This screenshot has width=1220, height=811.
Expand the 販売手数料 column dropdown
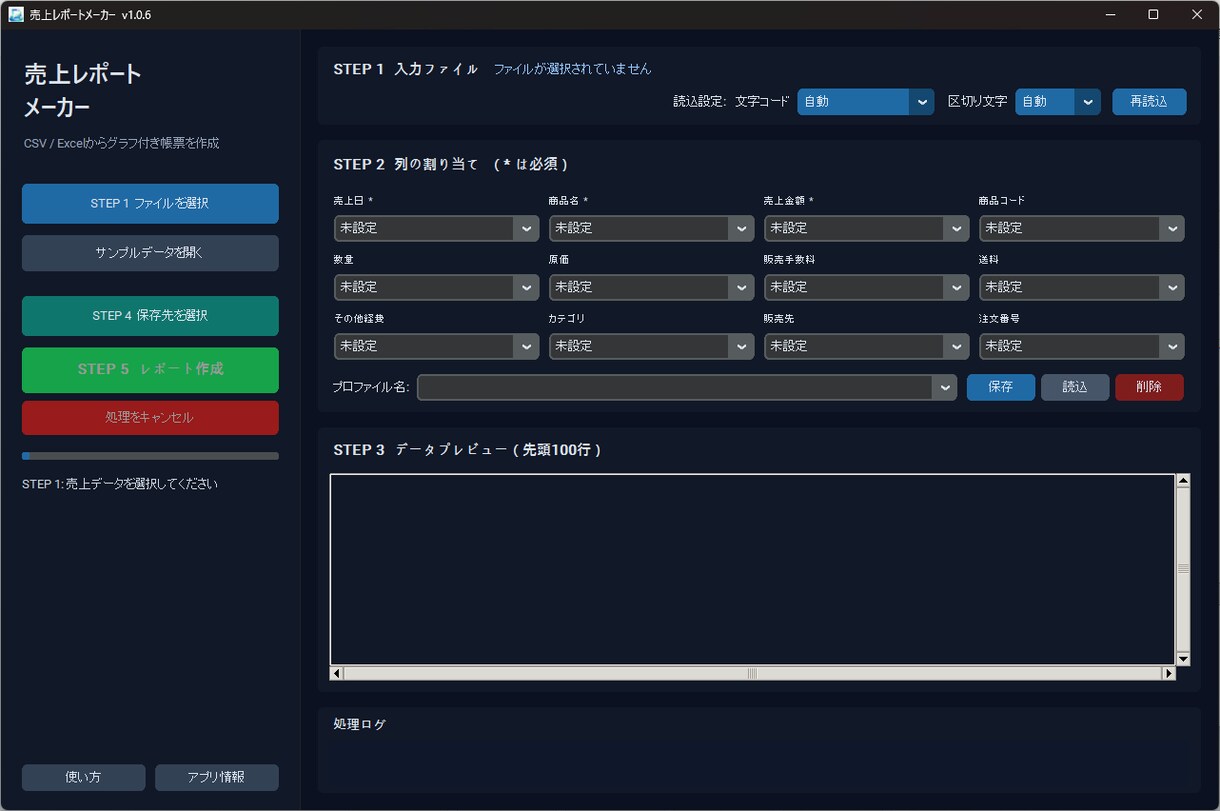(x=866, y=287)
